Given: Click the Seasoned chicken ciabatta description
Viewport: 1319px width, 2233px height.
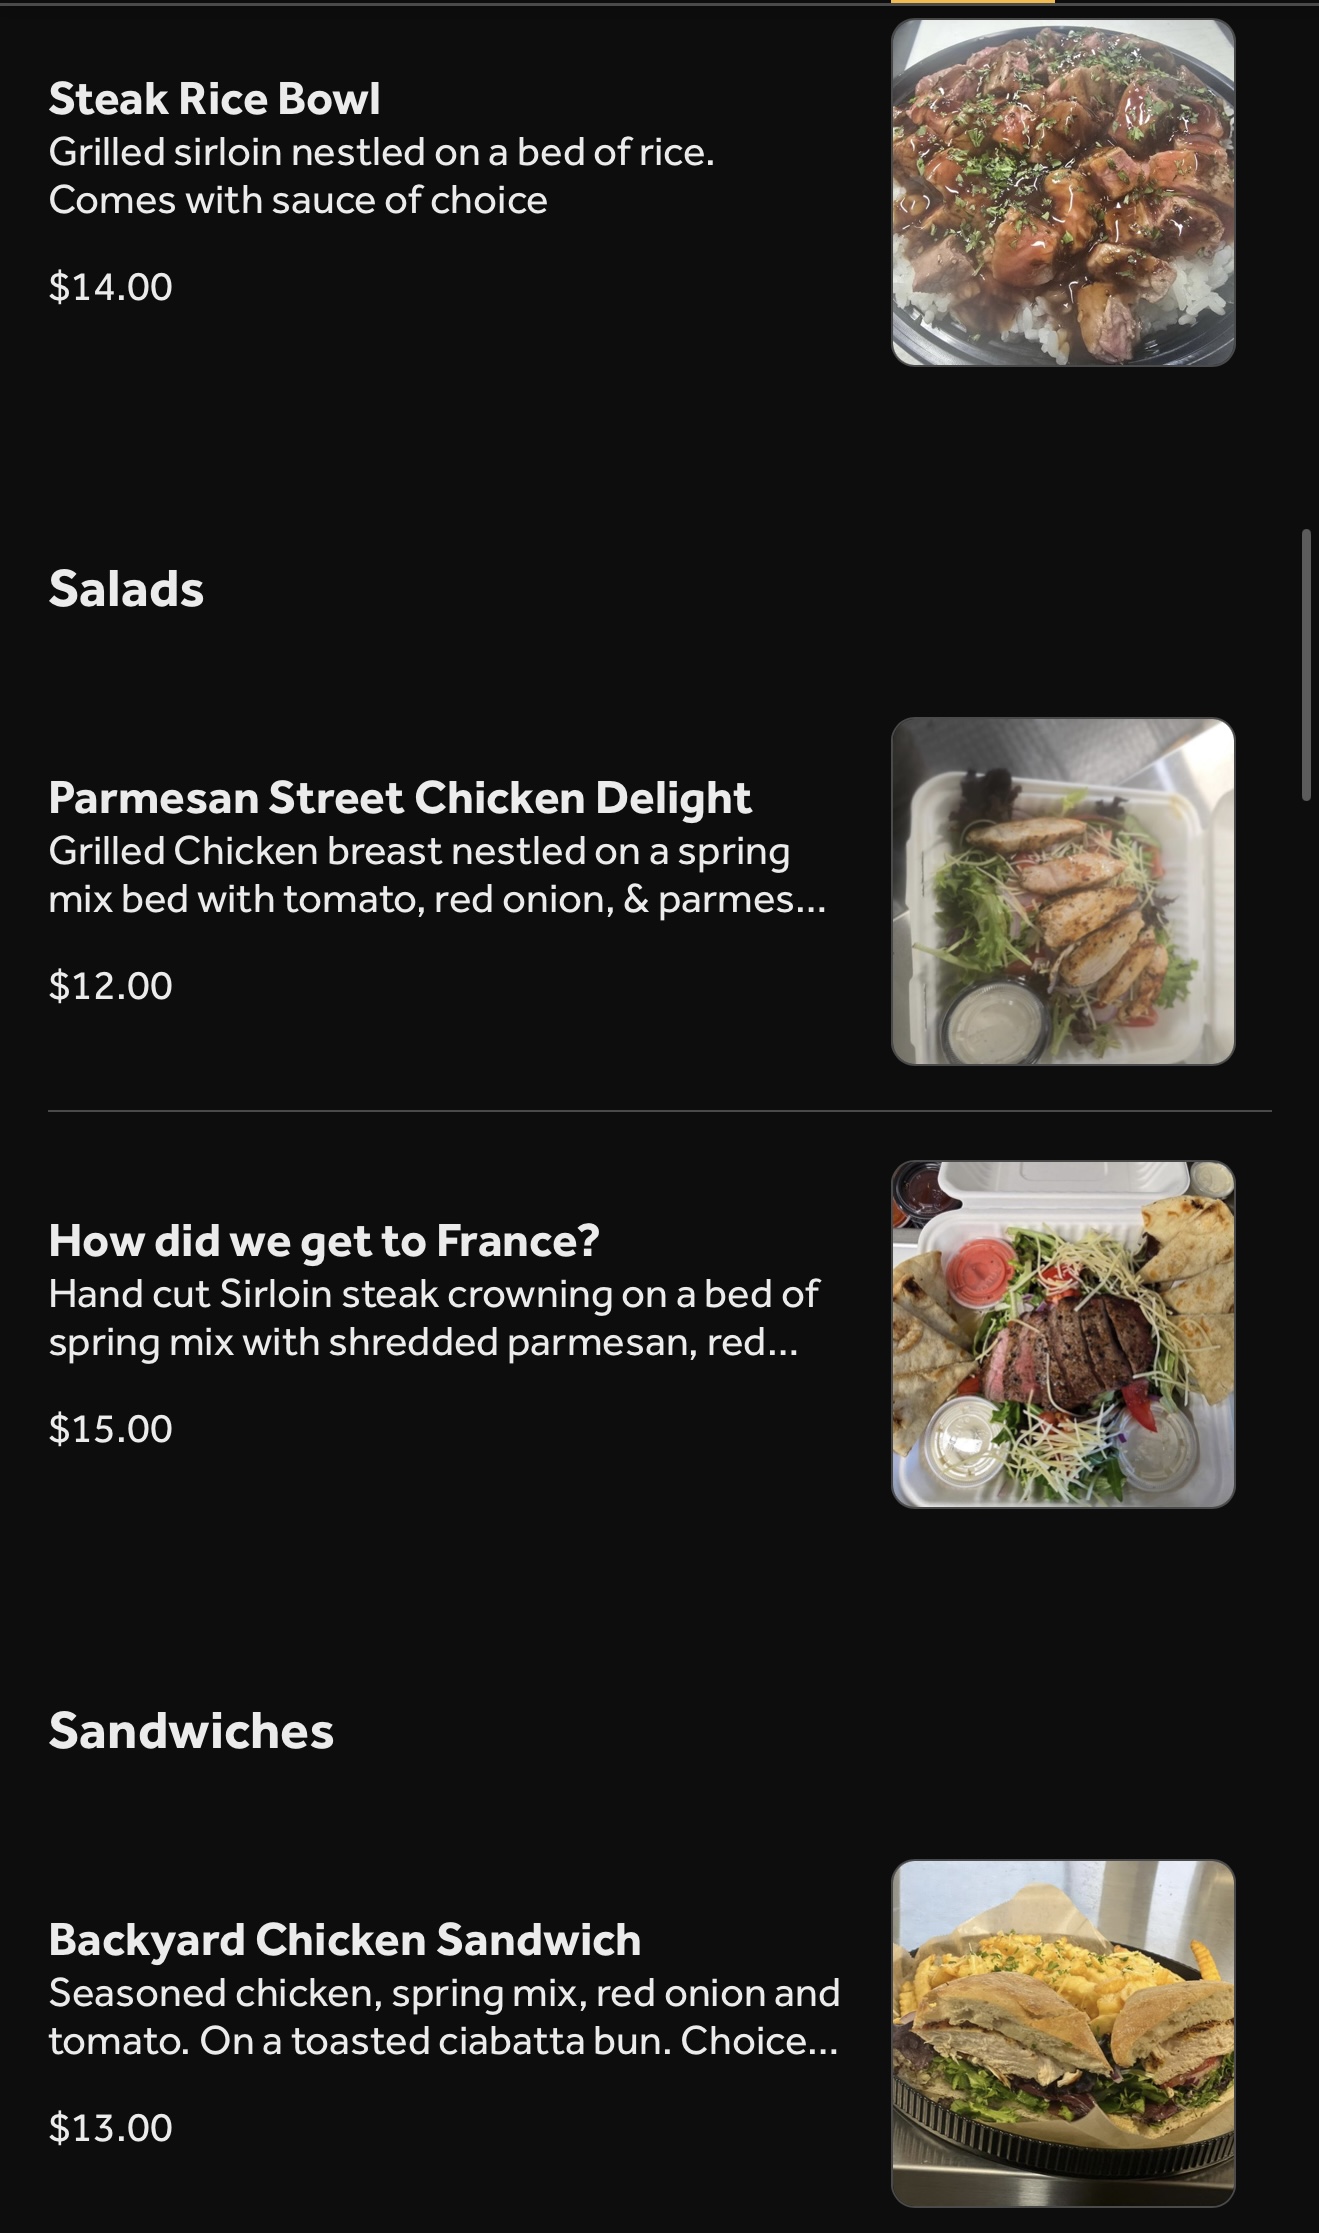Looking at the screenshot, I should click(x=443, y=2017).
